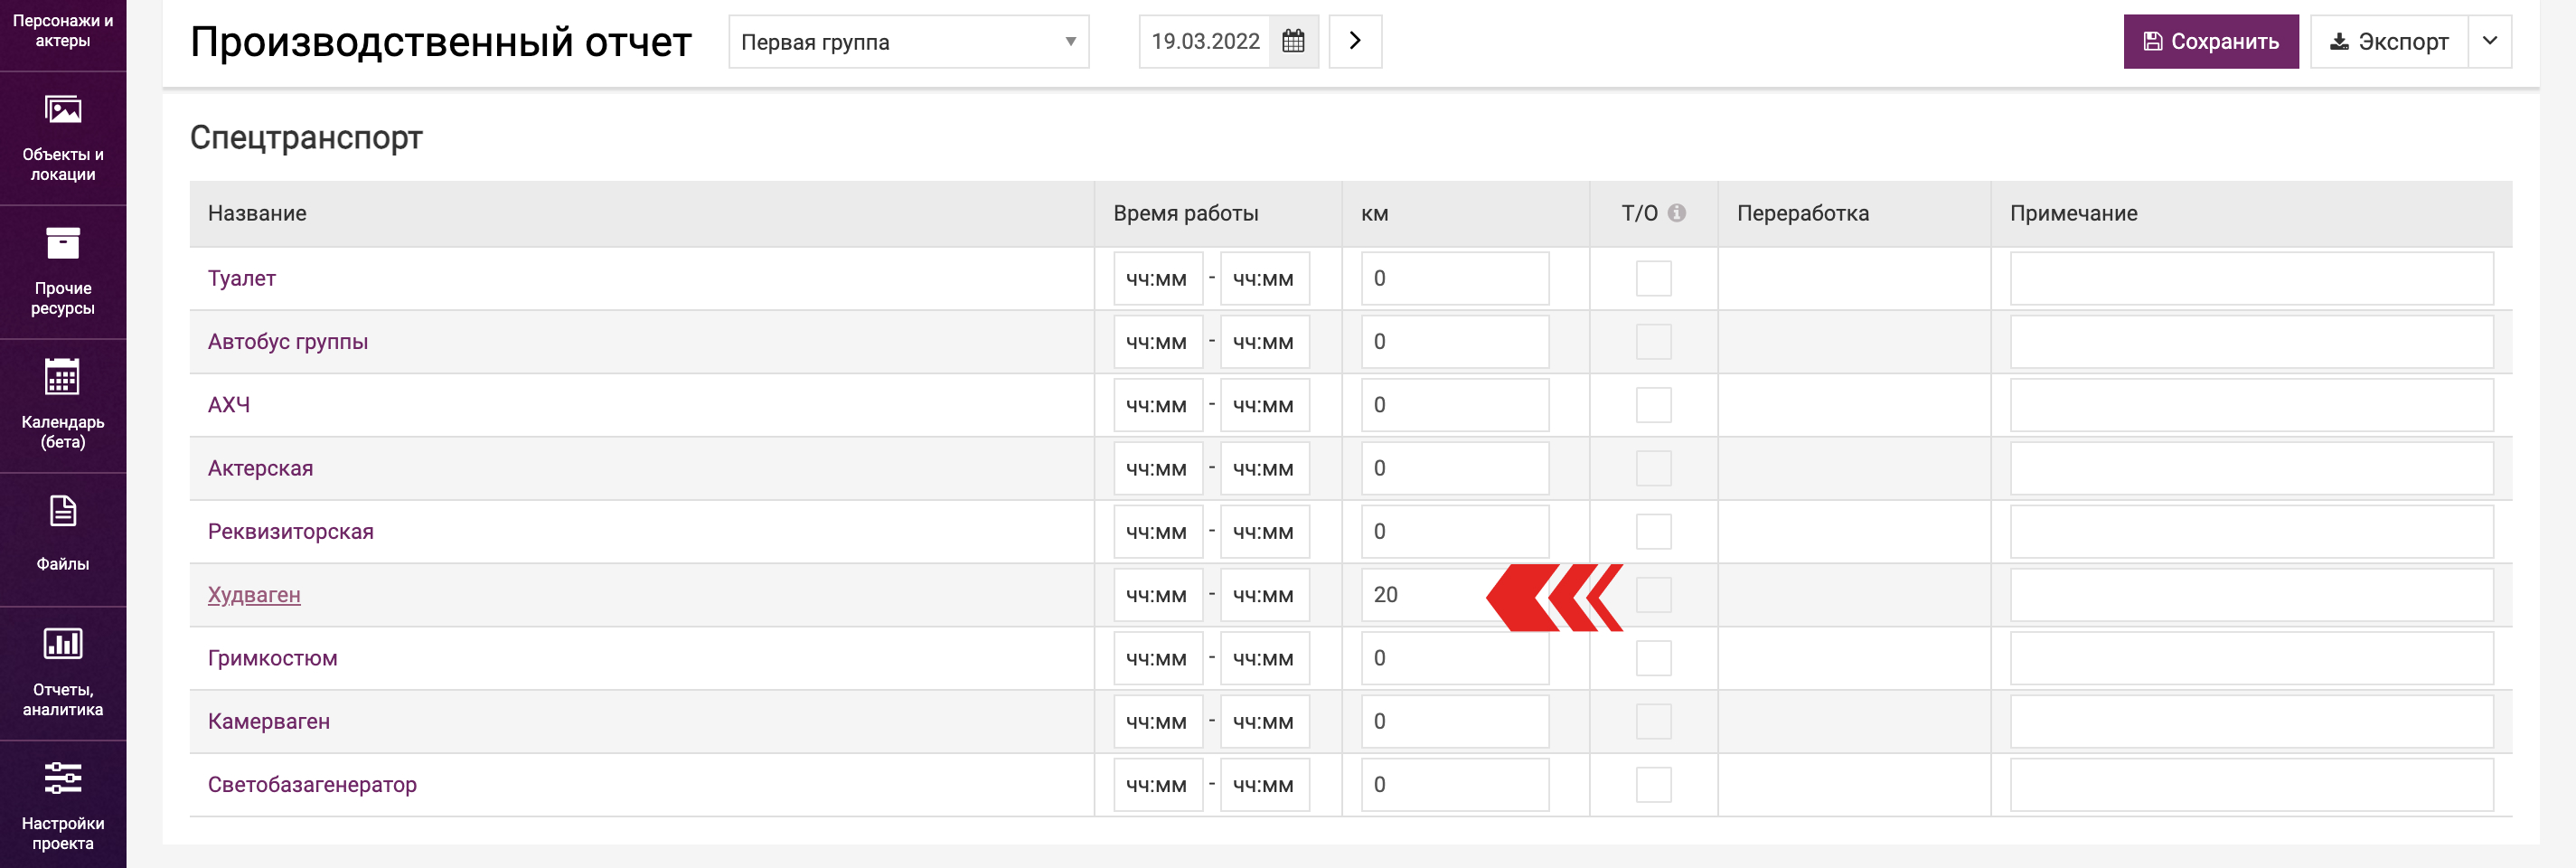This screenshot has height=868, width=2576.
Task: Click Примечание field for Туалет
Action: pos(2251,278)
